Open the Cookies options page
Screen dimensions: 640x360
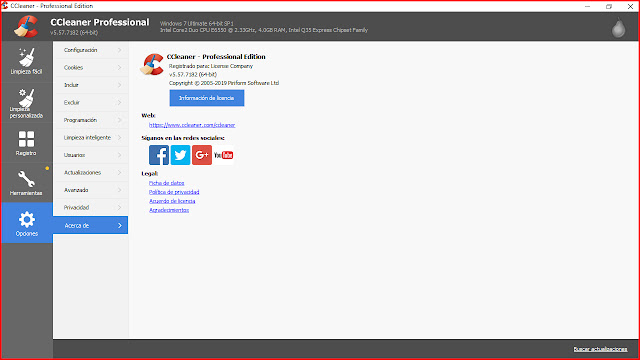(x=91, y=67)
